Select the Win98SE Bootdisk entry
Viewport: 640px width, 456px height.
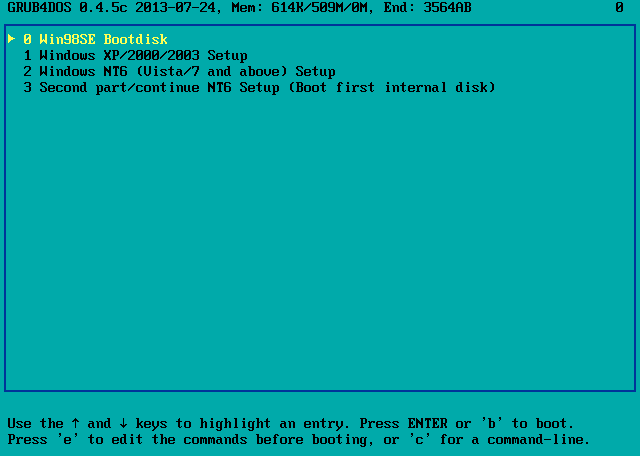click(95, 39)
